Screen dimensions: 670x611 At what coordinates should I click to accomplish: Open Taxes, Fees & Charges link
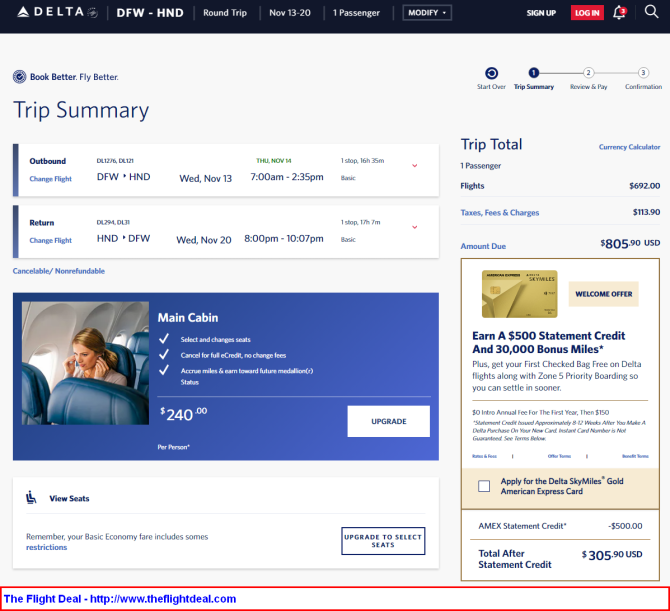point(500,213)
